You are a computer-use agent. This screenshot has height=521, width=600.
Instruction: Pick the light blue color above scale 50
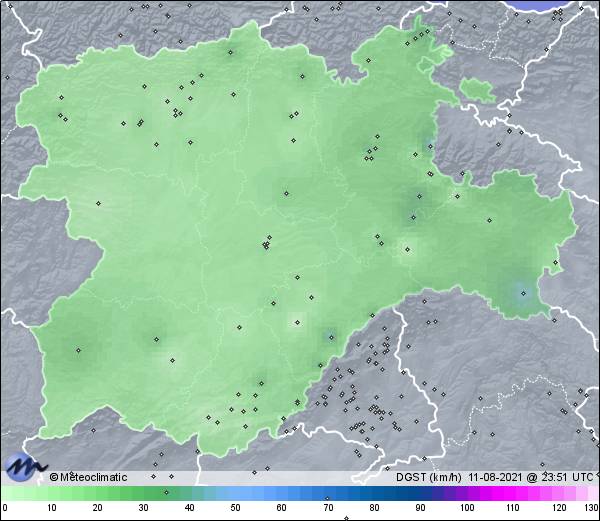coord(235,493)
